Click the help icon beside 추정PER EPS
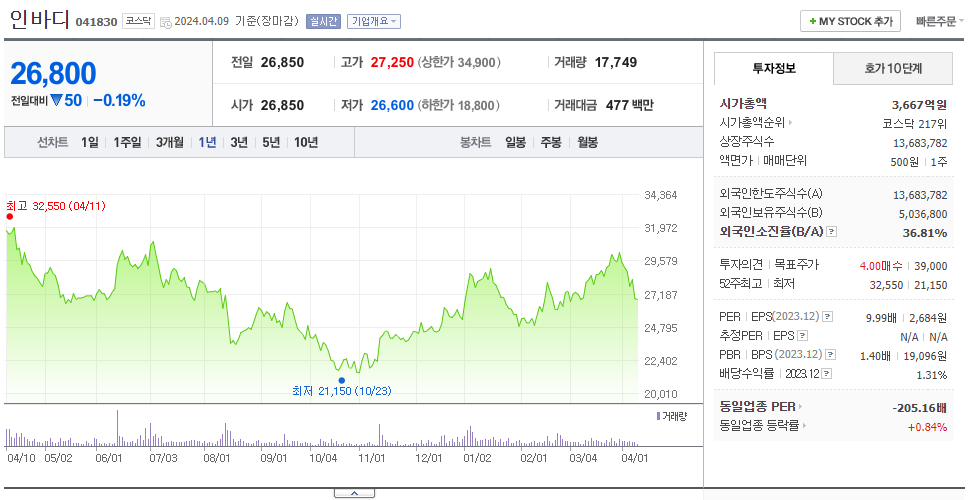The image size is (968, 500). tap(802, 336)
